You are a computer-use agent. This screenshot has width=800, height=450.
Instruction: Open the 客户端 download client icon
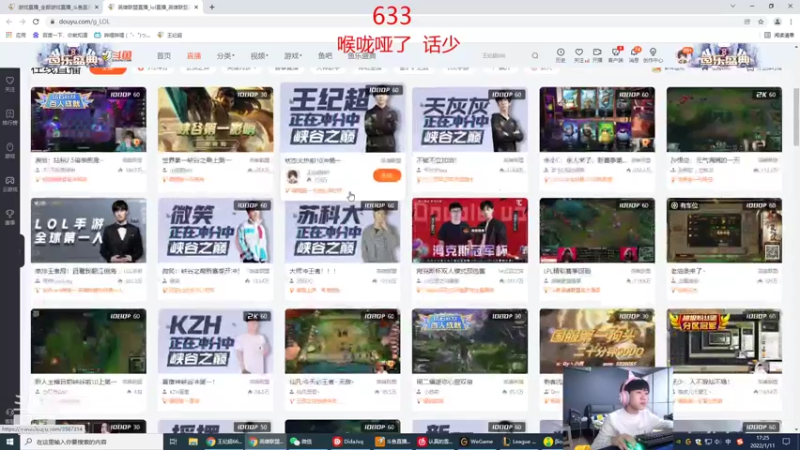(616, 55)
